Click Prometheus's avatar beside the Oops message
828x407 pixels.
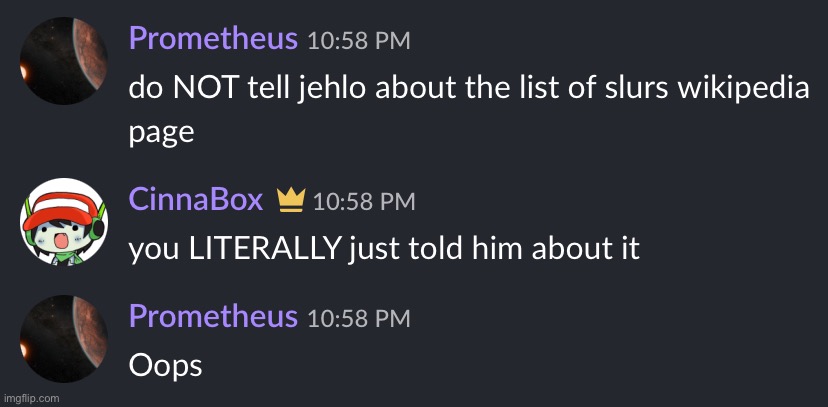pyautogui.click(x=64, y=338)
